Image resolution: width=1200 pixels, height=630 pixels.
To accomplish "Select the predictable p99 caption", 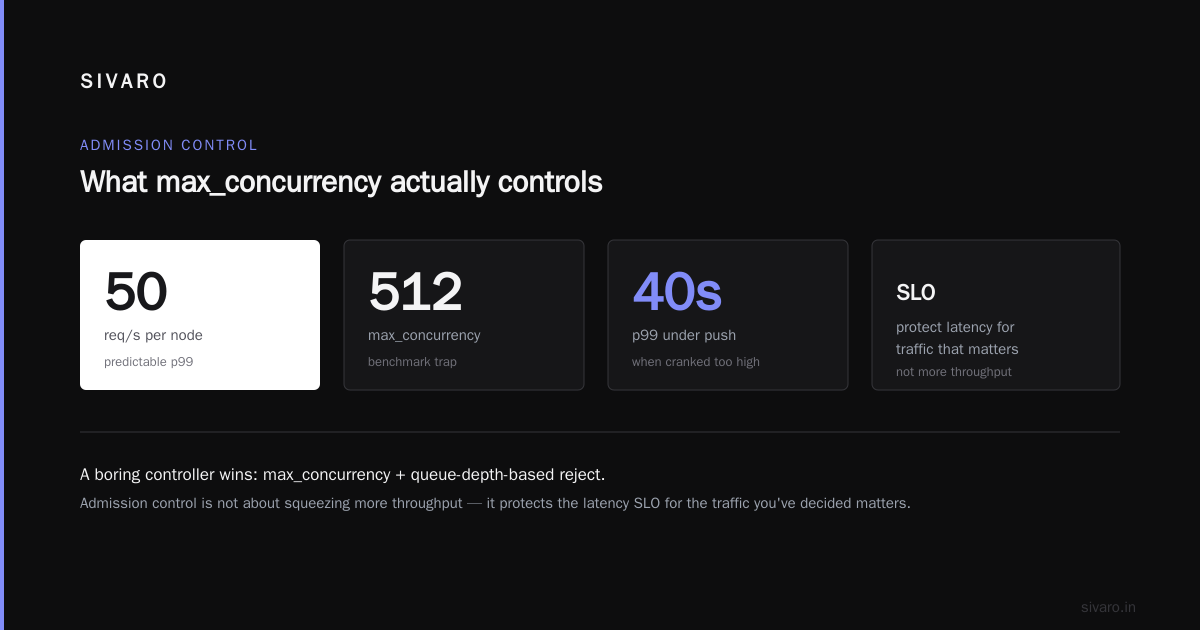I will point(148,362).
